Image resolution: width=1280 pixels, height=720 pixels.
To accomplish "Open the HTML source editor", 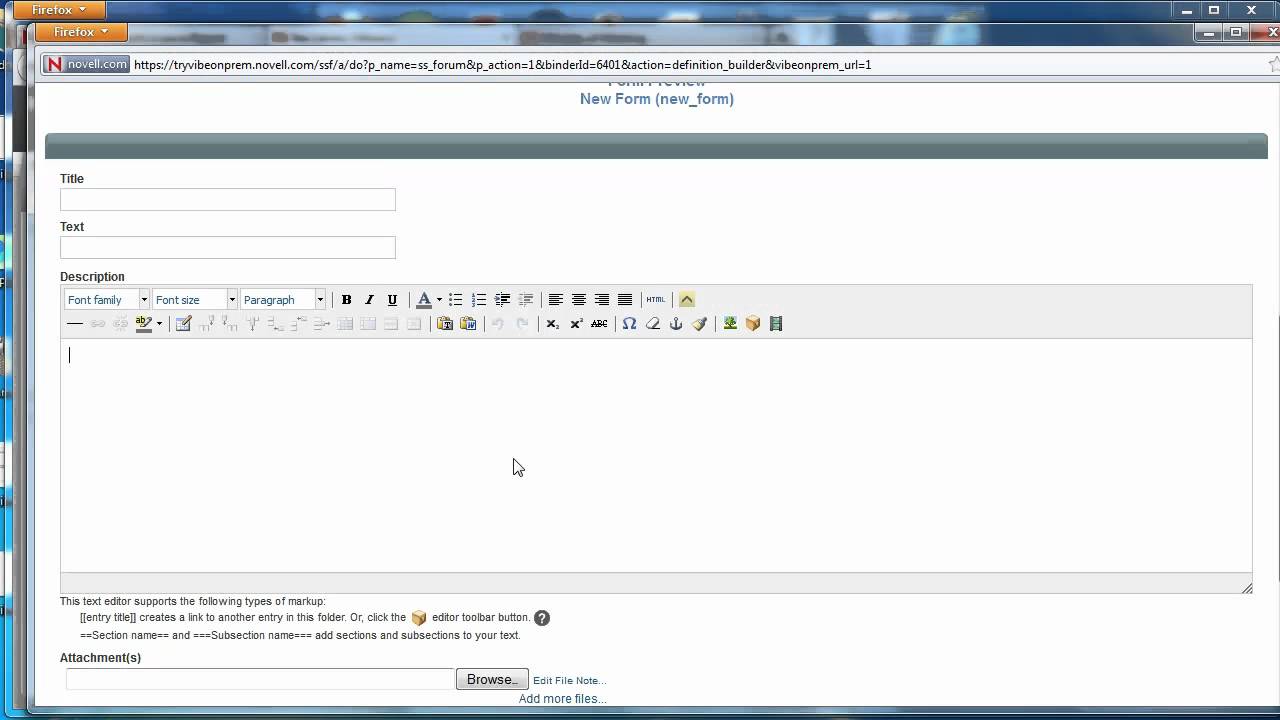I will point(655,300).
